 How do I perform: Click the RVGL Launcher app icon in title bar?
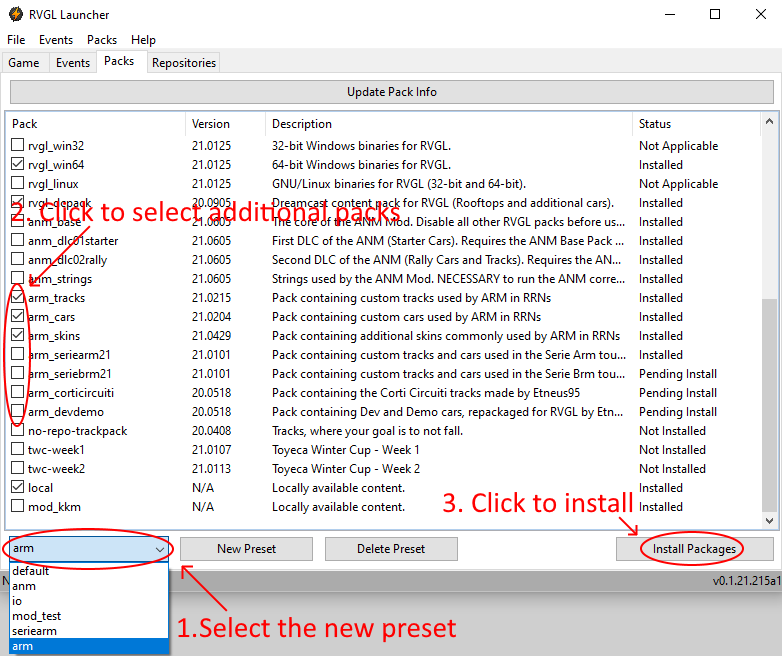(x=16, y=14)
